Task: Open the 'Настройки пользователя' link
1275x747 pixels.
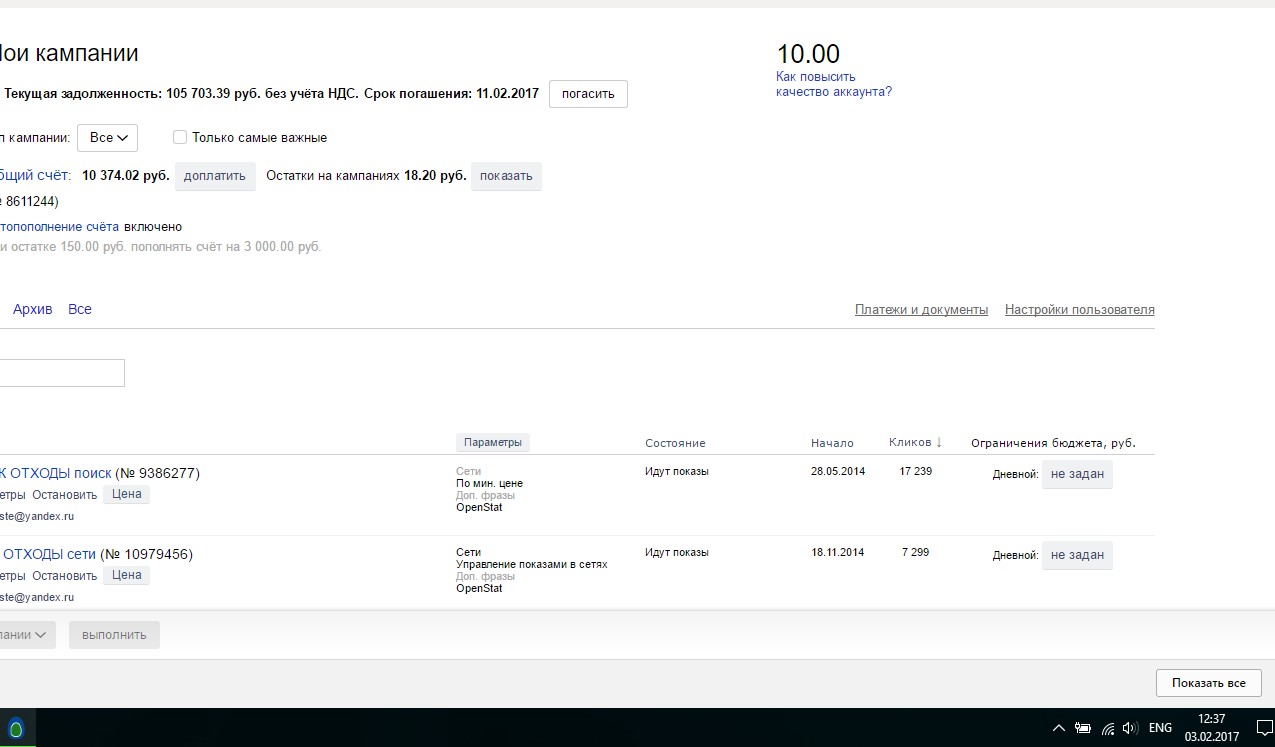Action: point(1080,309)
